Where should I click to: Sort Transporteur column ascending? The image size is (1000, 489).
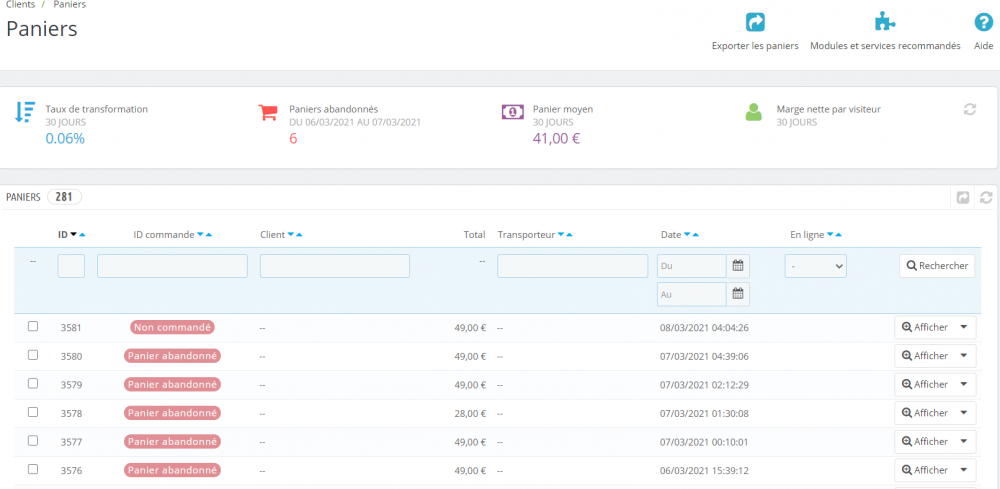pos(570,235)
